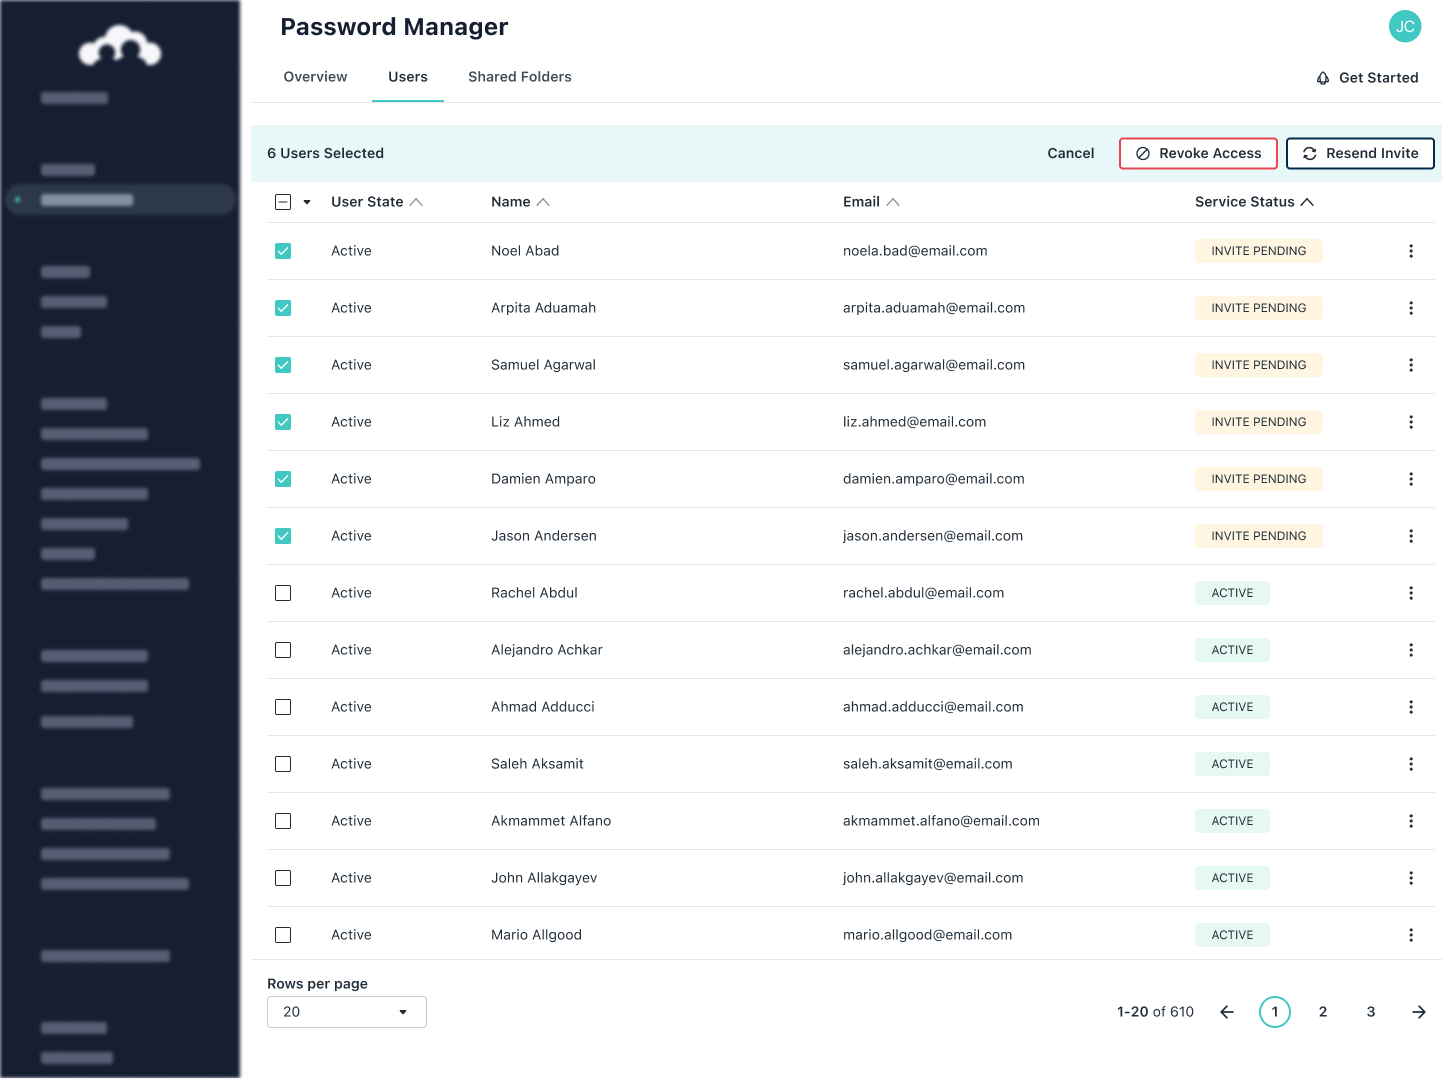Go to next page with right arrow

pyautogui.click(x=1418, y=1012)
